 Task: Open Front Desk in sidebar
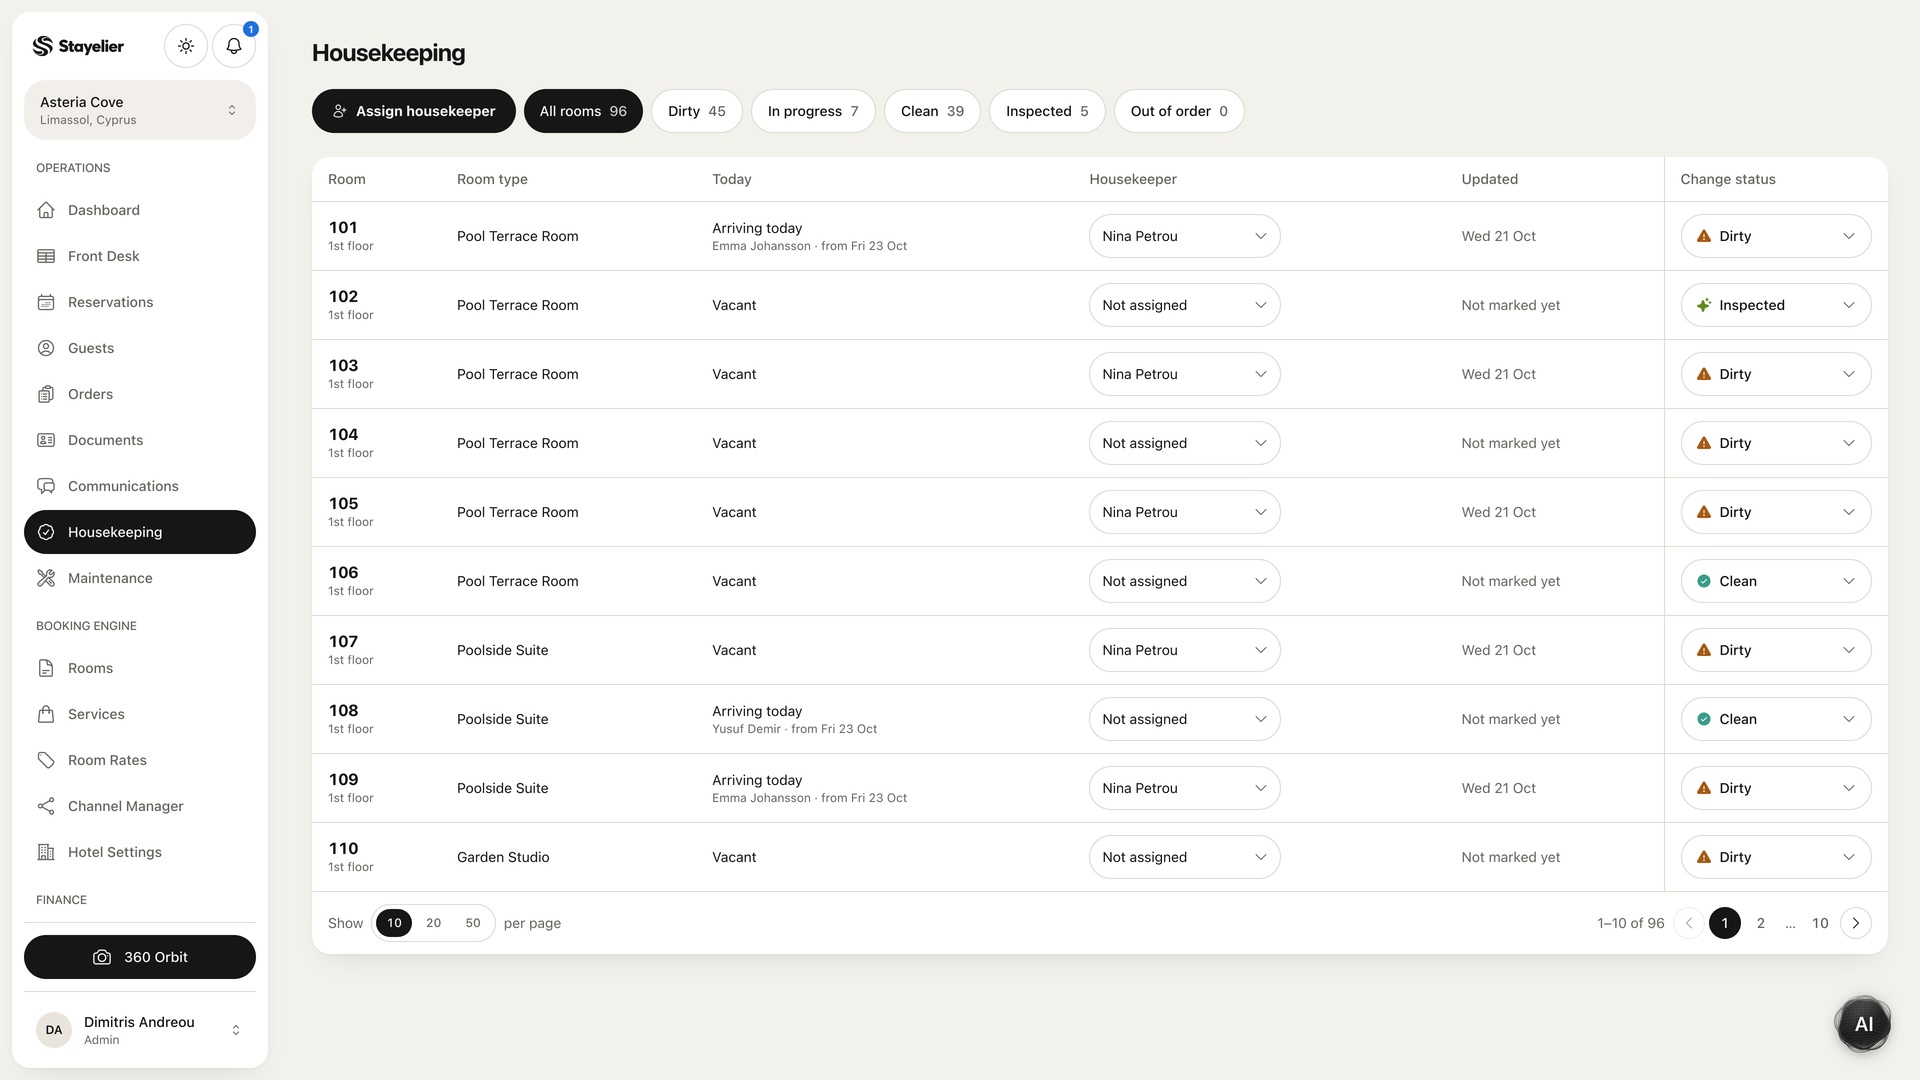pos(140,256)
